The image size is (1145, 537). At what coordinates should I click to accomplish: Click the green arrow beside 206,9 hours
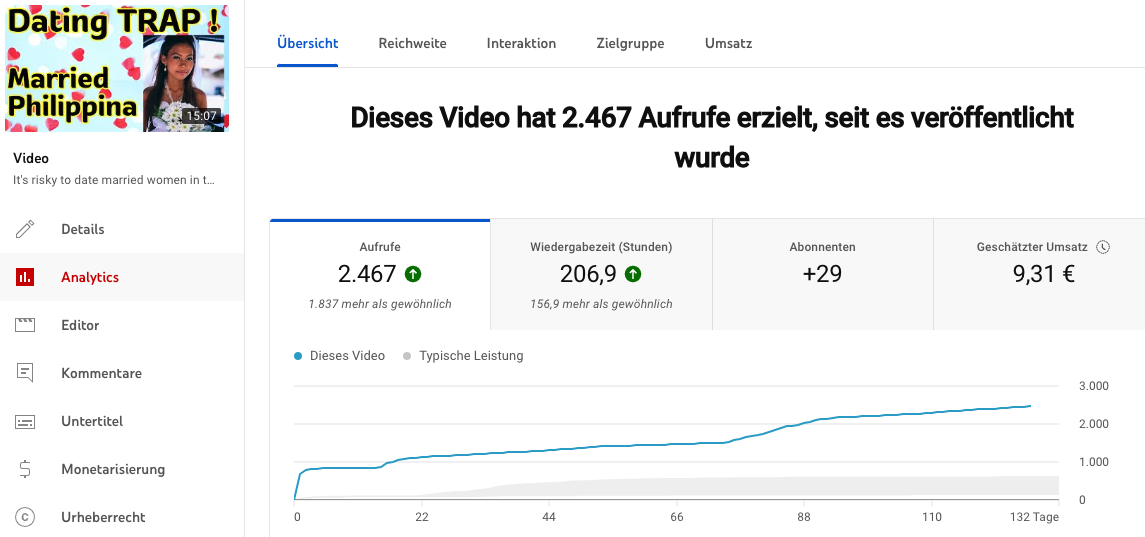tap(633, 274)
